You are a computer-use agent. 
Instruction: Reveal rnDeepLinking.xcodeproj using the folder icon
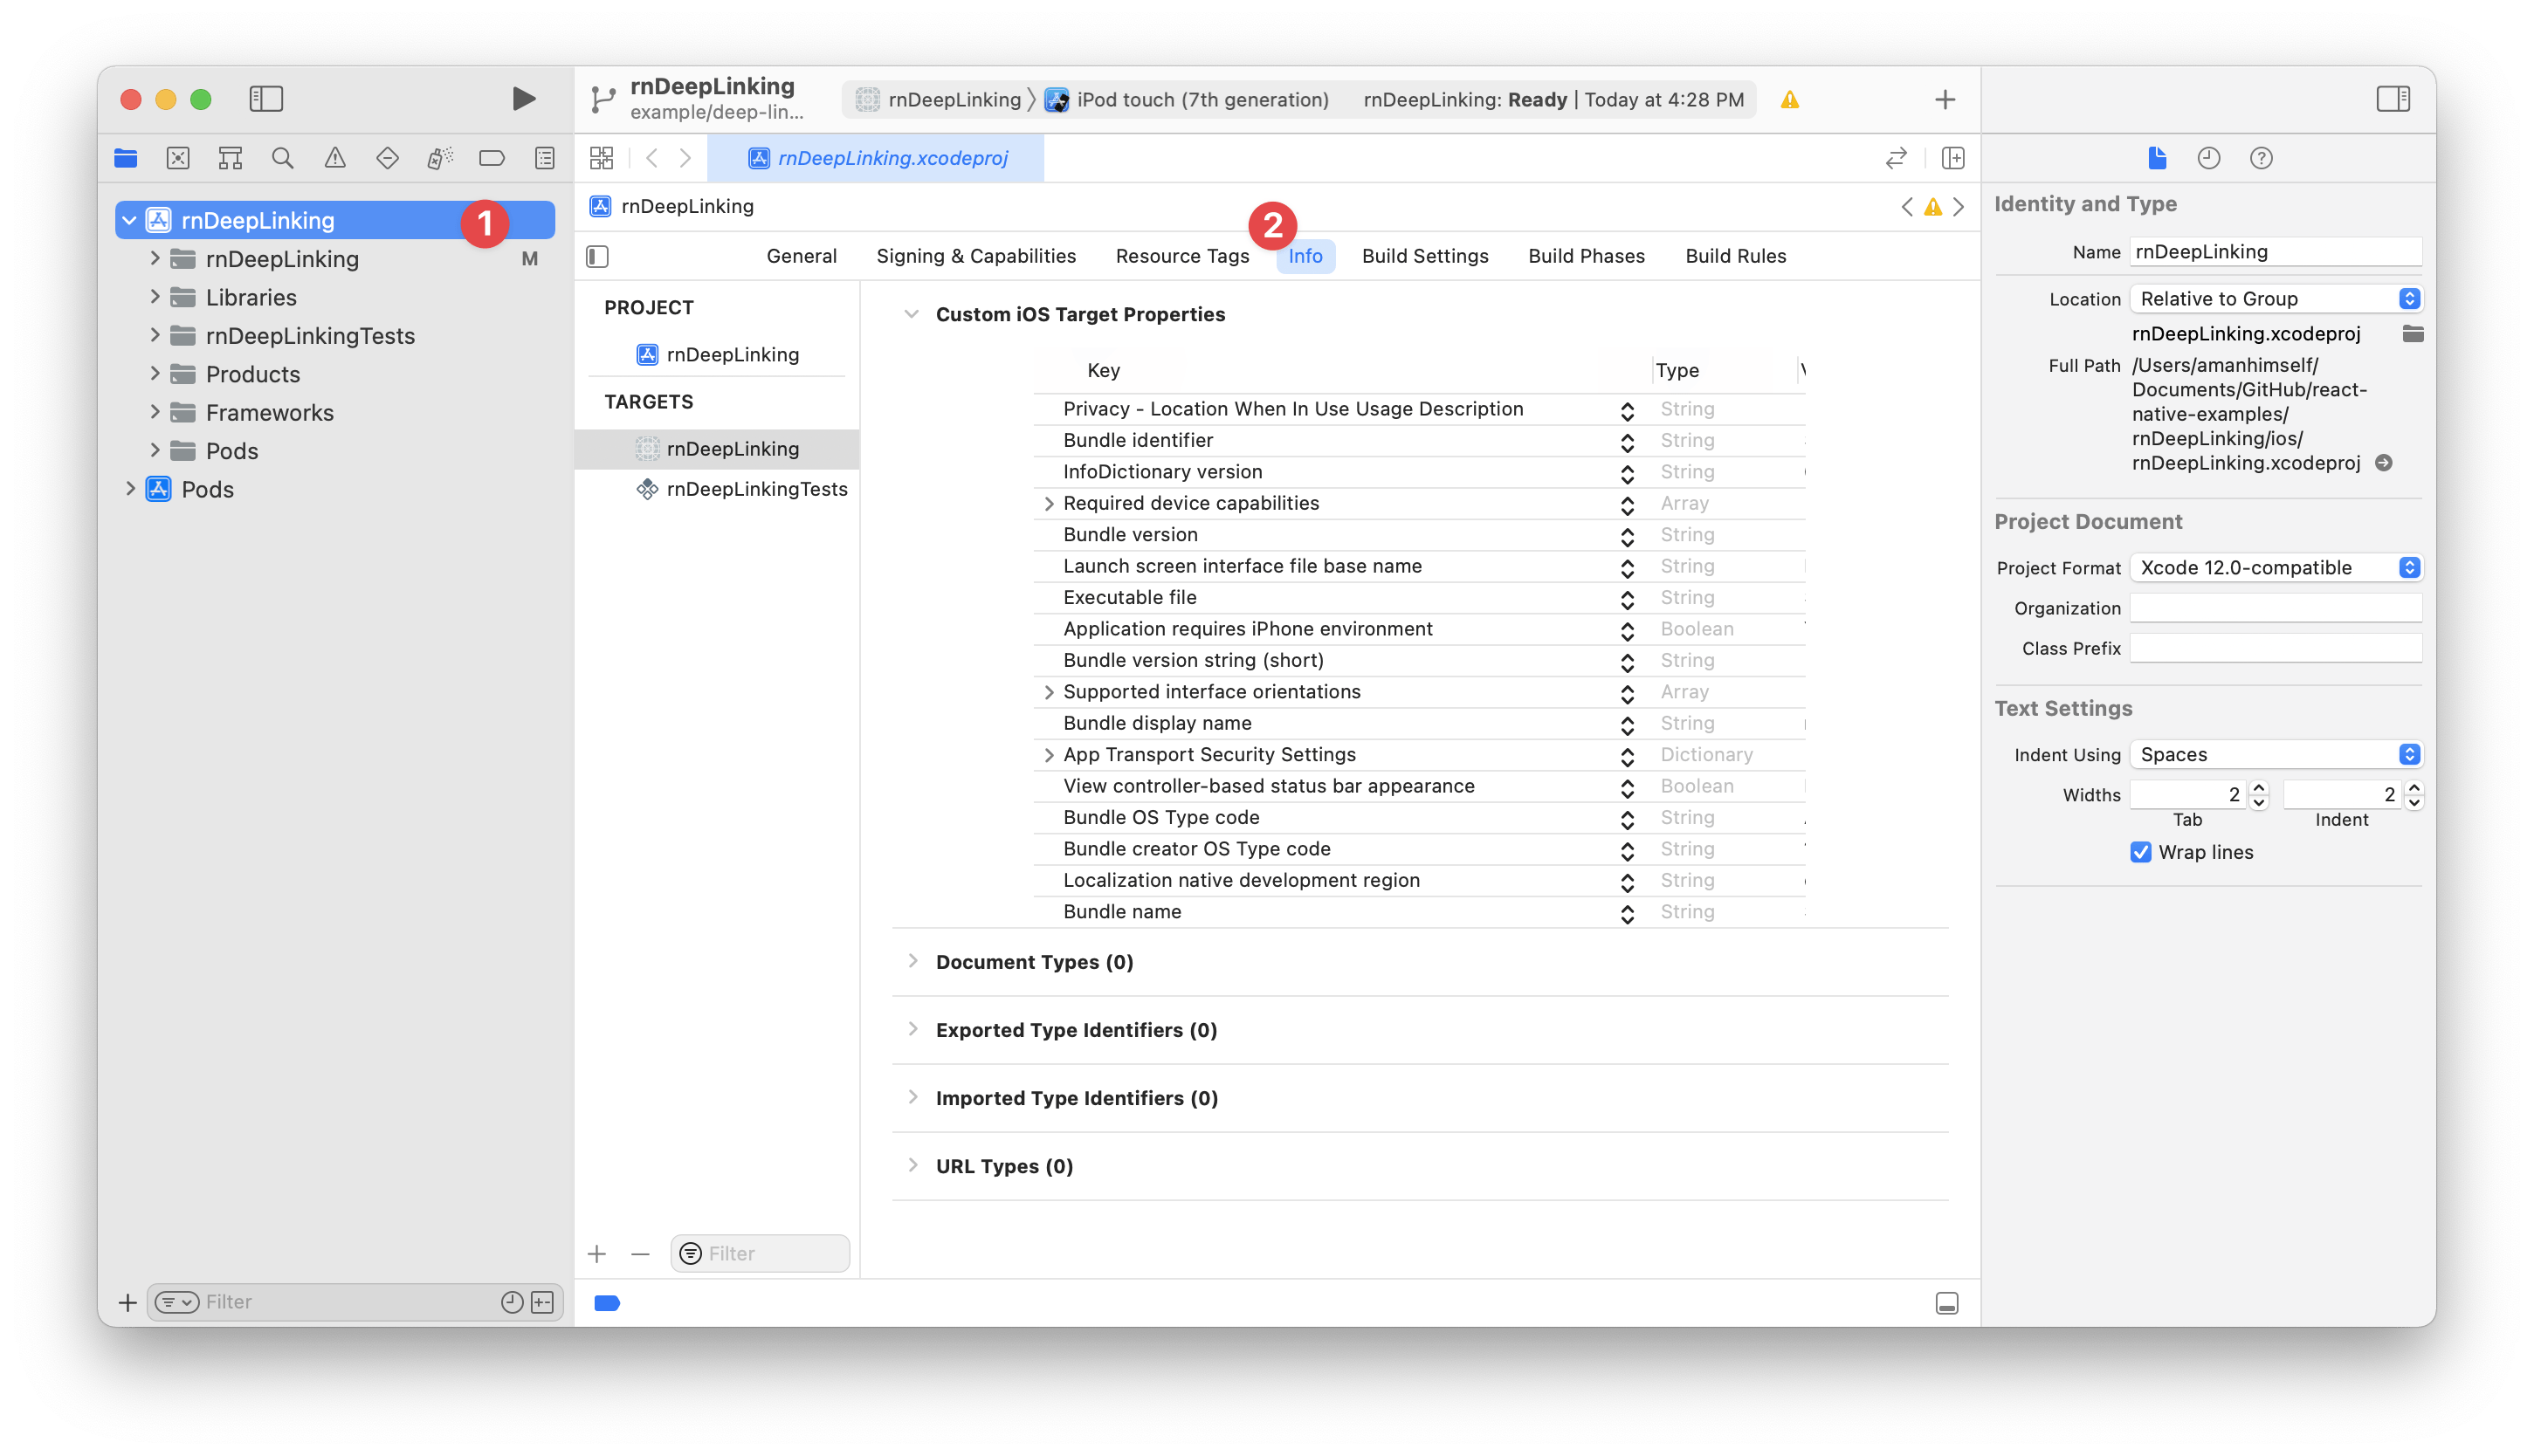tap(2412, 333)
